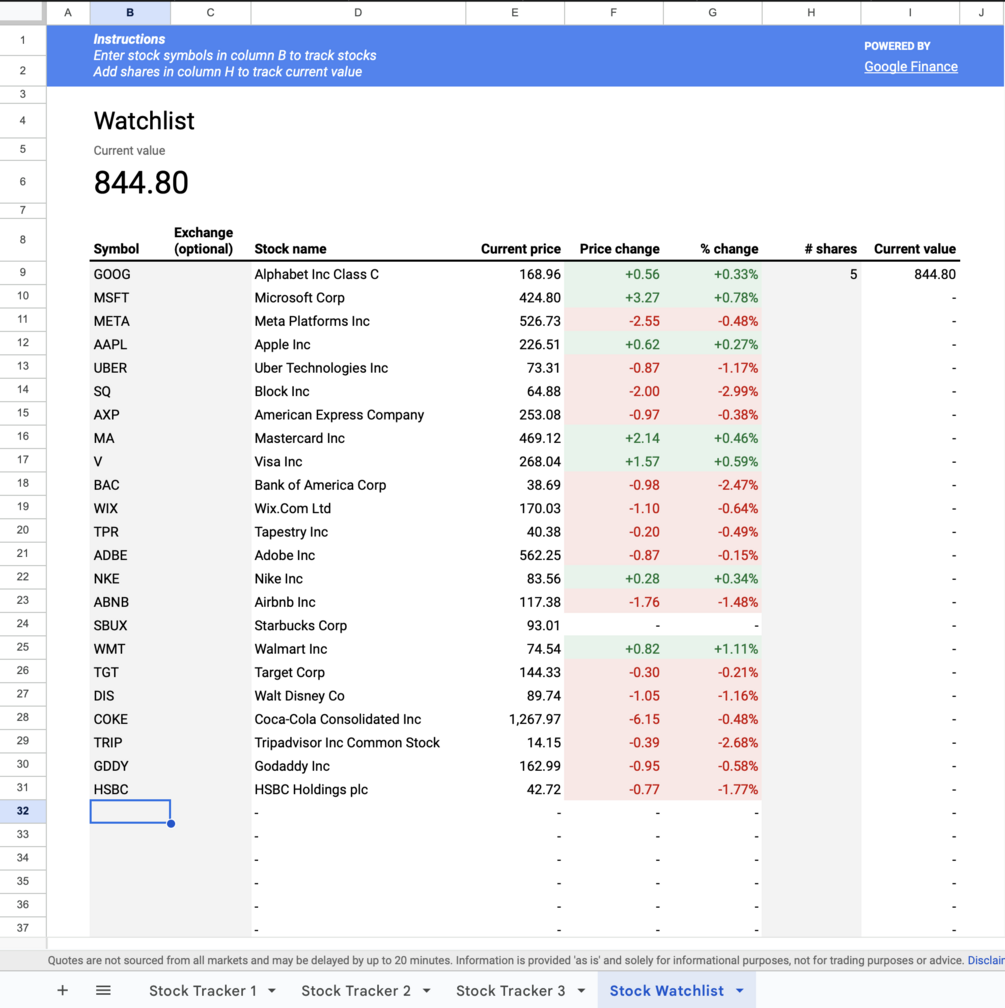Image resolution: width=1005 pixels, height=1008 pixels.
Task: Select row 20 header
Action: [x=23, y=530]
